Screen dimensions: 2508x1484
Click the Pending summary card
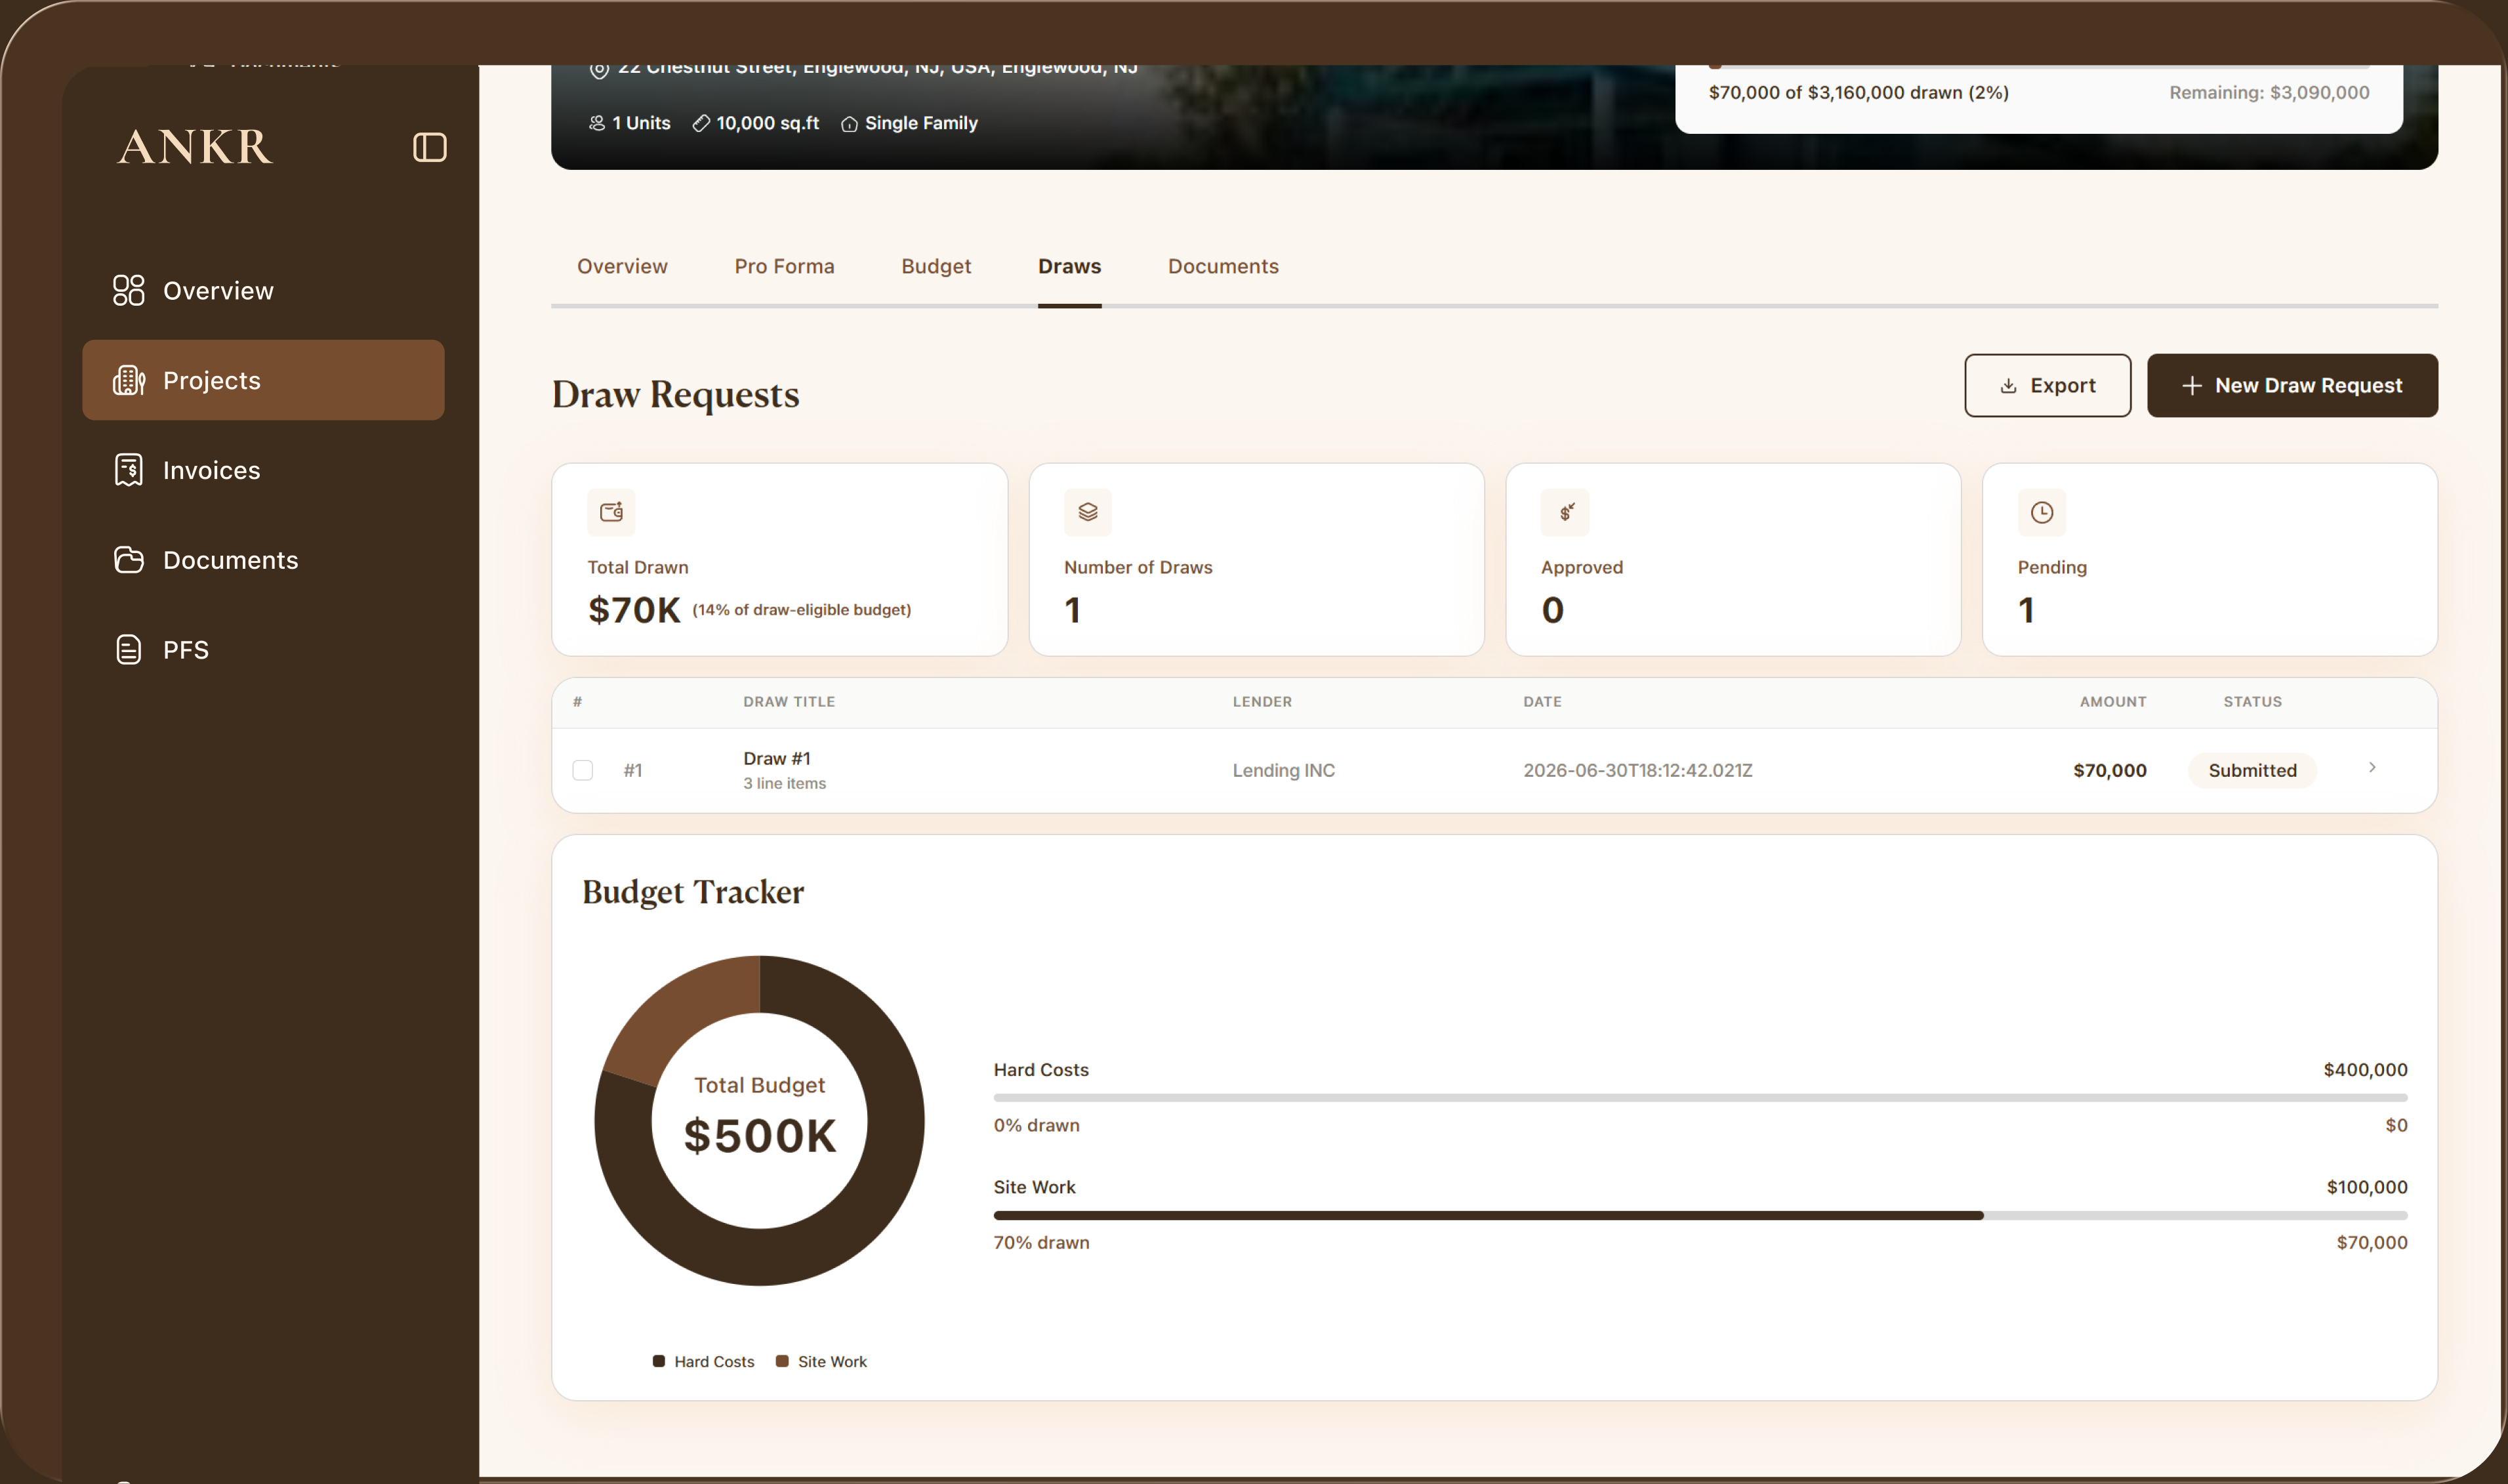coord(2209,560)
